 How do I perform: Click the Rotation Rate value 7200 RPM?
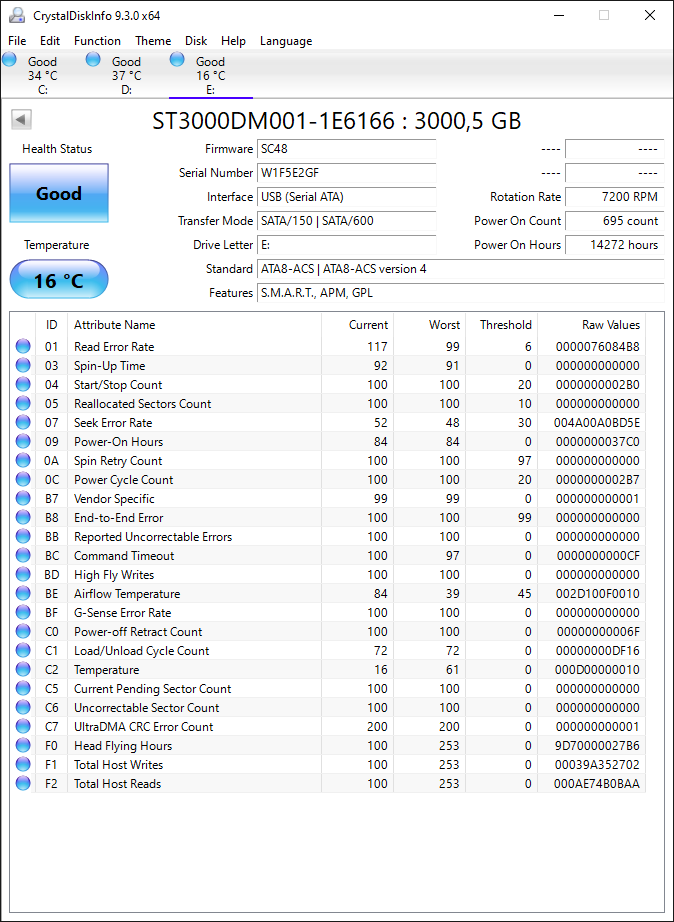(x=615, y=197)
